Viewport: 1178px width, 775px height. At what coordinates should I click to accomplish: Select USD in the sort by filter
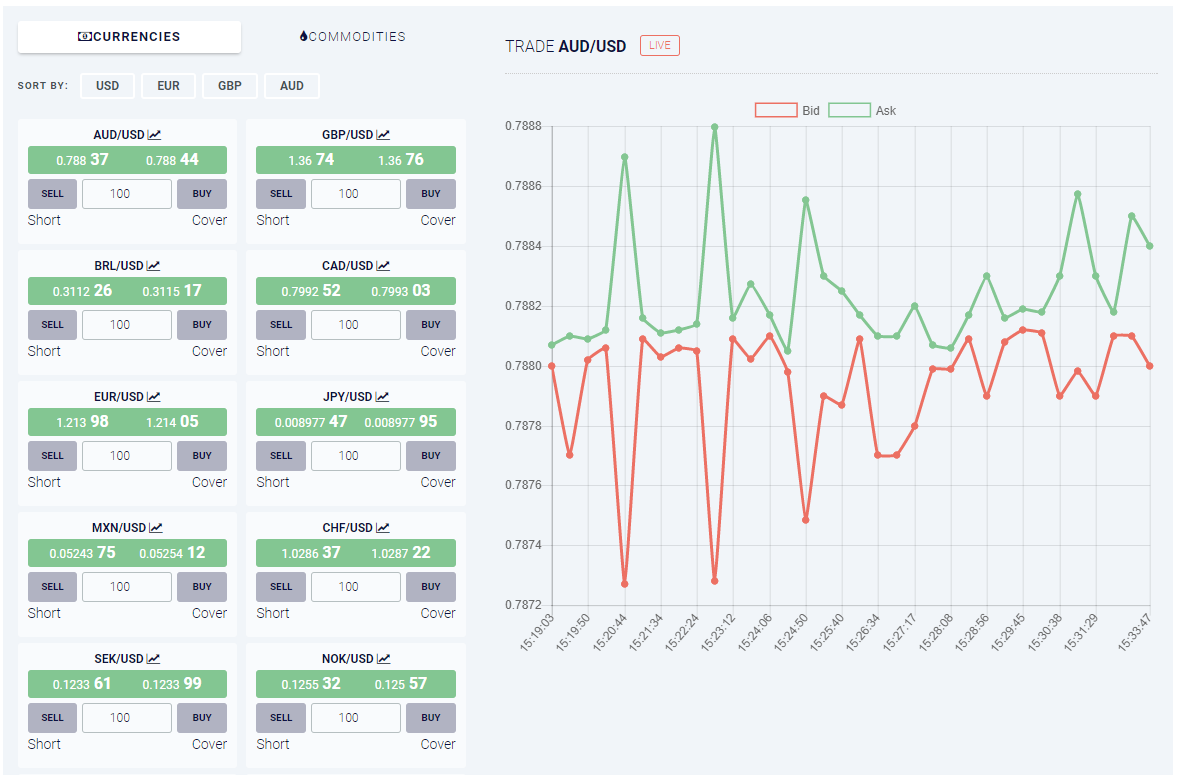pyautogui.click(x=107, y=86)
